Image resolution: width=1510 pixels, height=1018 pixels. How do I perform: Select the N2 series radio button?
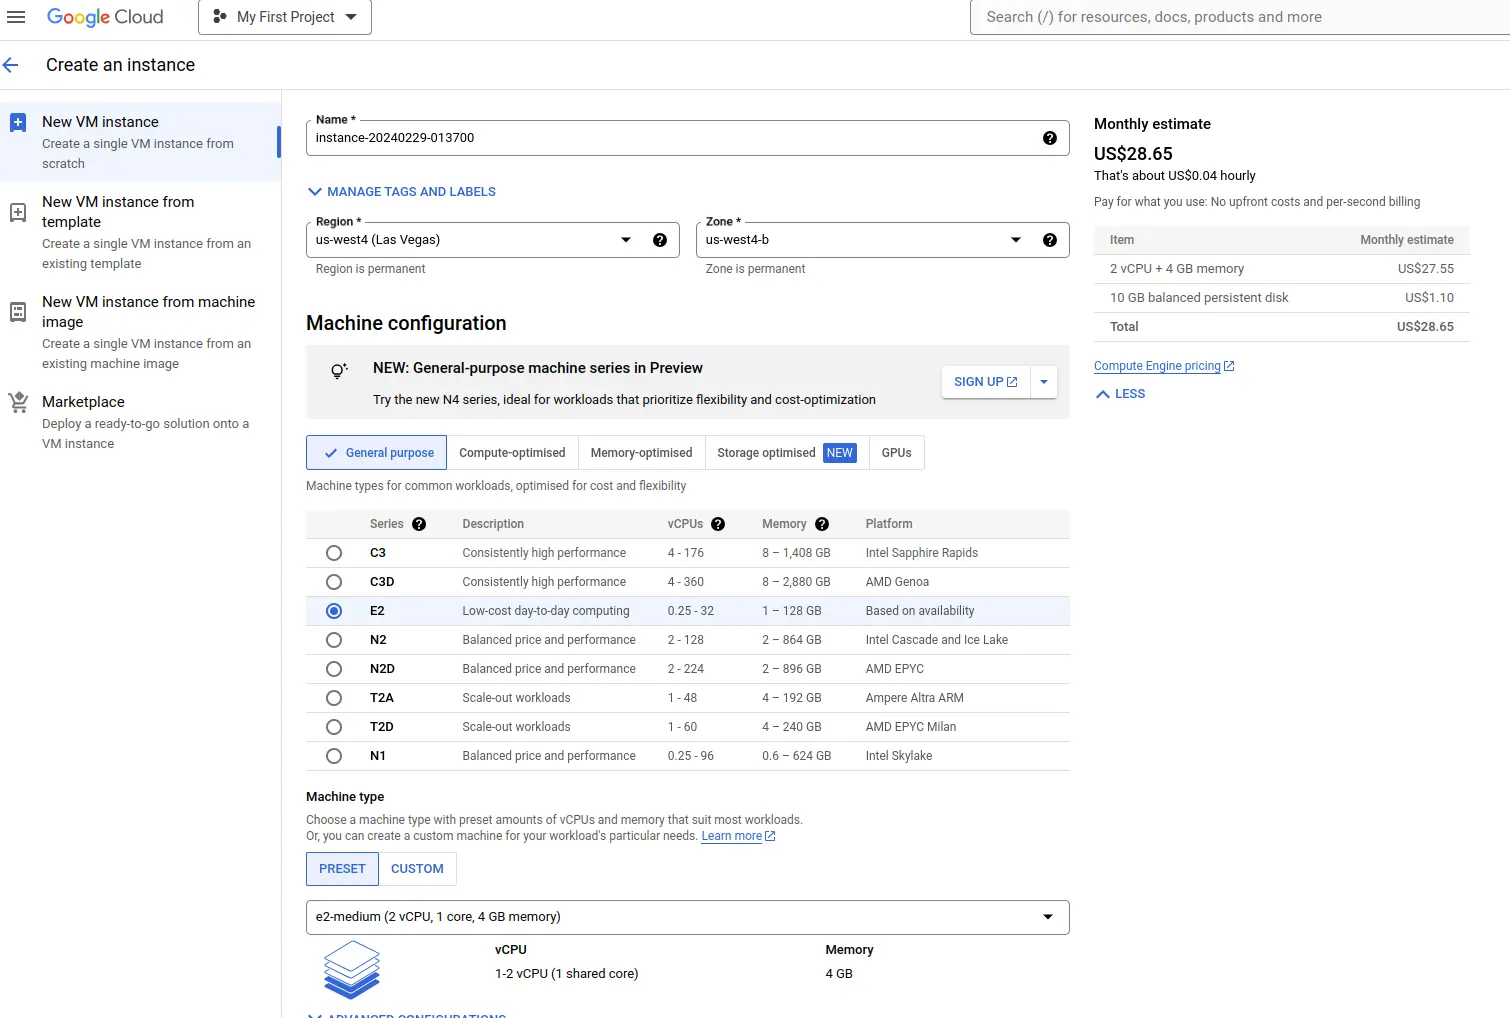click(x=334, y=640)
